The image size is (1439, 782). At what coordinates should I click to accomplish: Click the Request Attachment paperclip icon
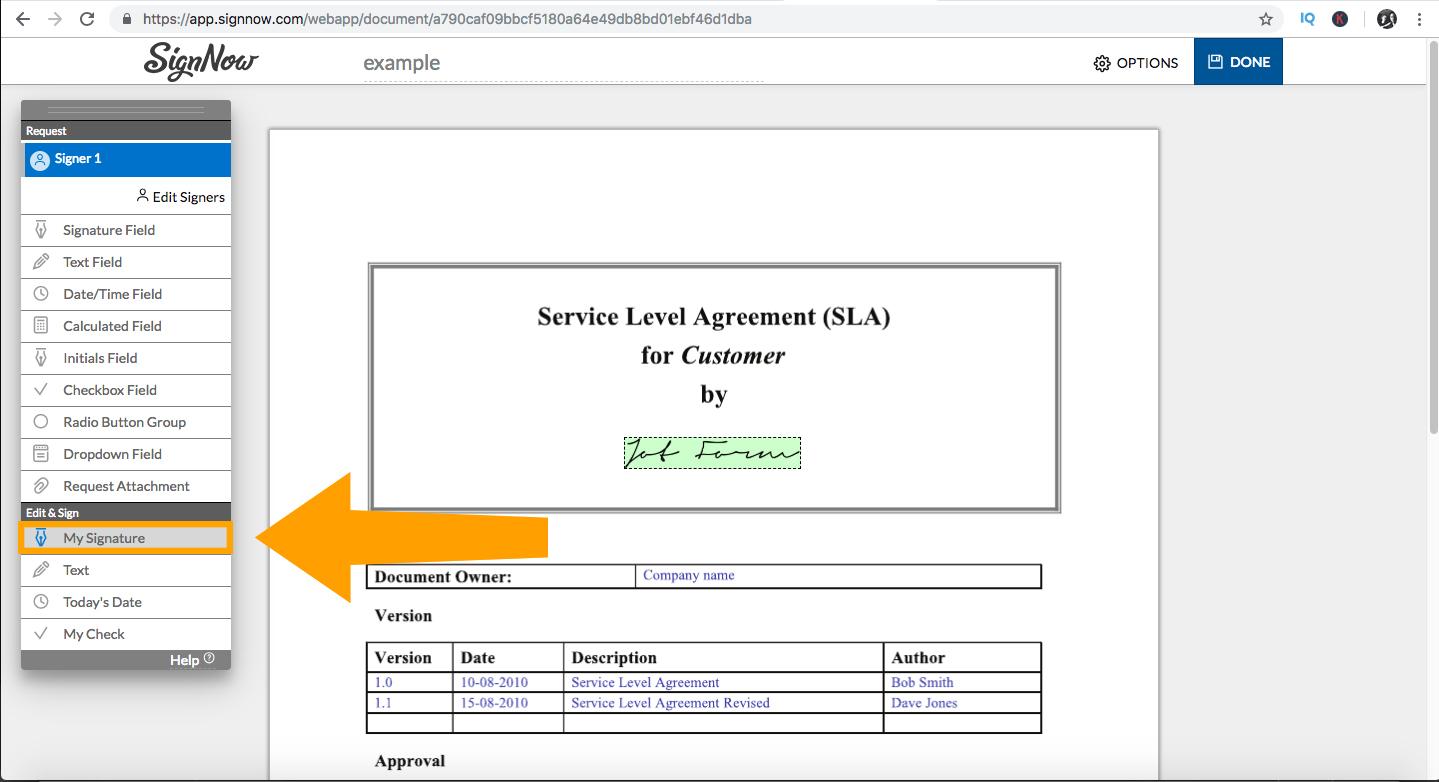(41, 486)
